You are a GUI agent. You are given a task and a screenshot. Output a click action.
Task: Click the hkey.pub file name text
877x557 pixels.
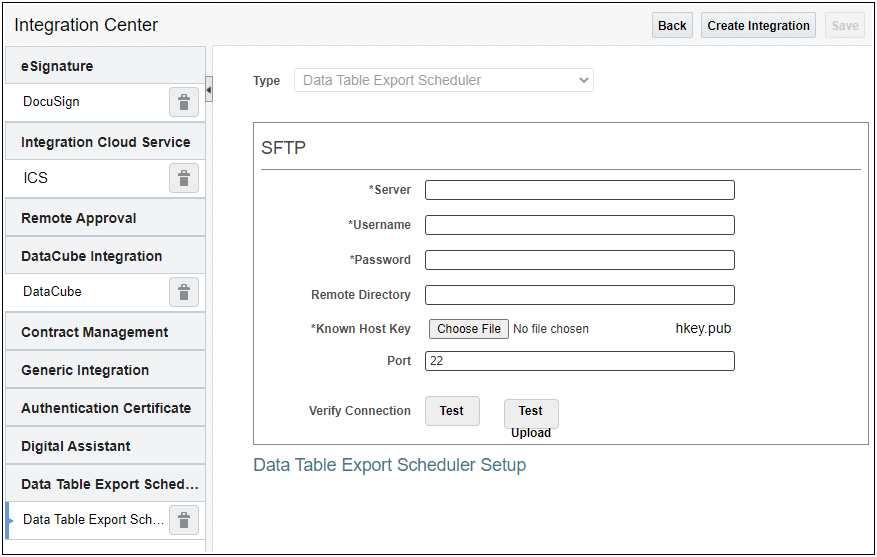click(703, 328)
